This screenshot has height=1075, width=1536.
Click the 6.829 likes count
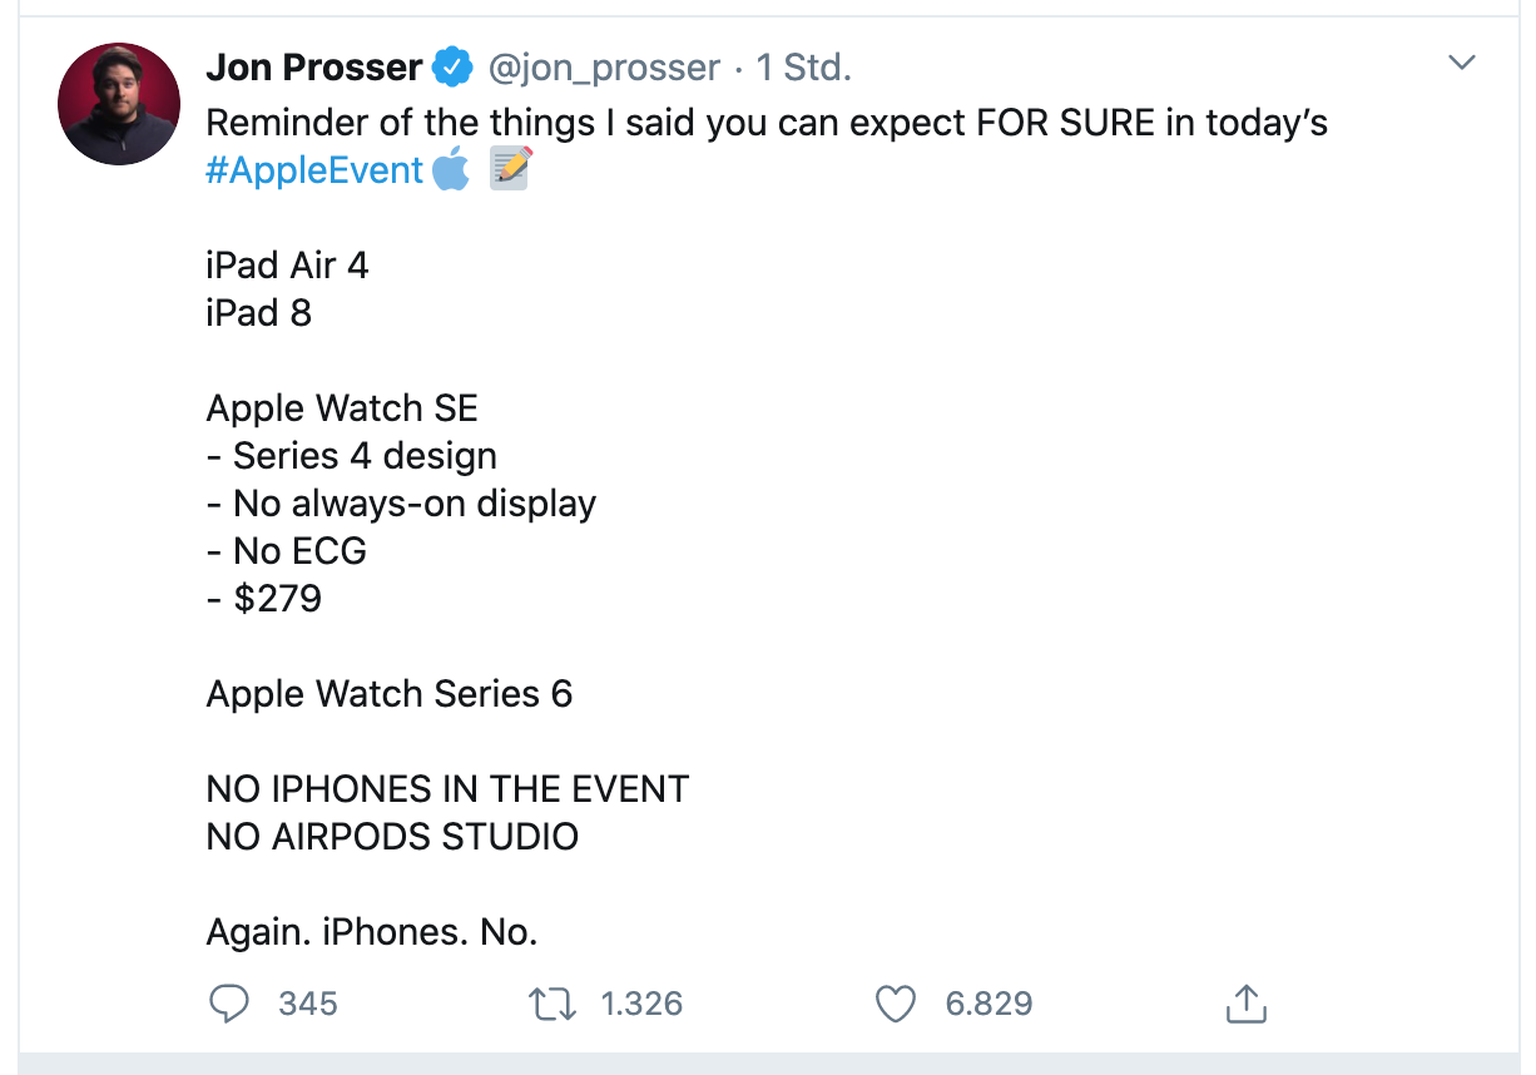click(x=988, y=1003)
